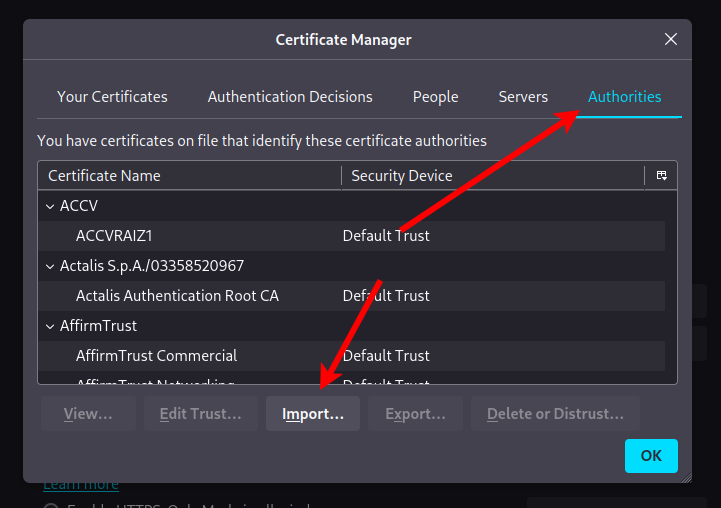This screenshot has height=508, width=721.
Task: Sort by the Certificate Name column
Action: coord(190,176)
